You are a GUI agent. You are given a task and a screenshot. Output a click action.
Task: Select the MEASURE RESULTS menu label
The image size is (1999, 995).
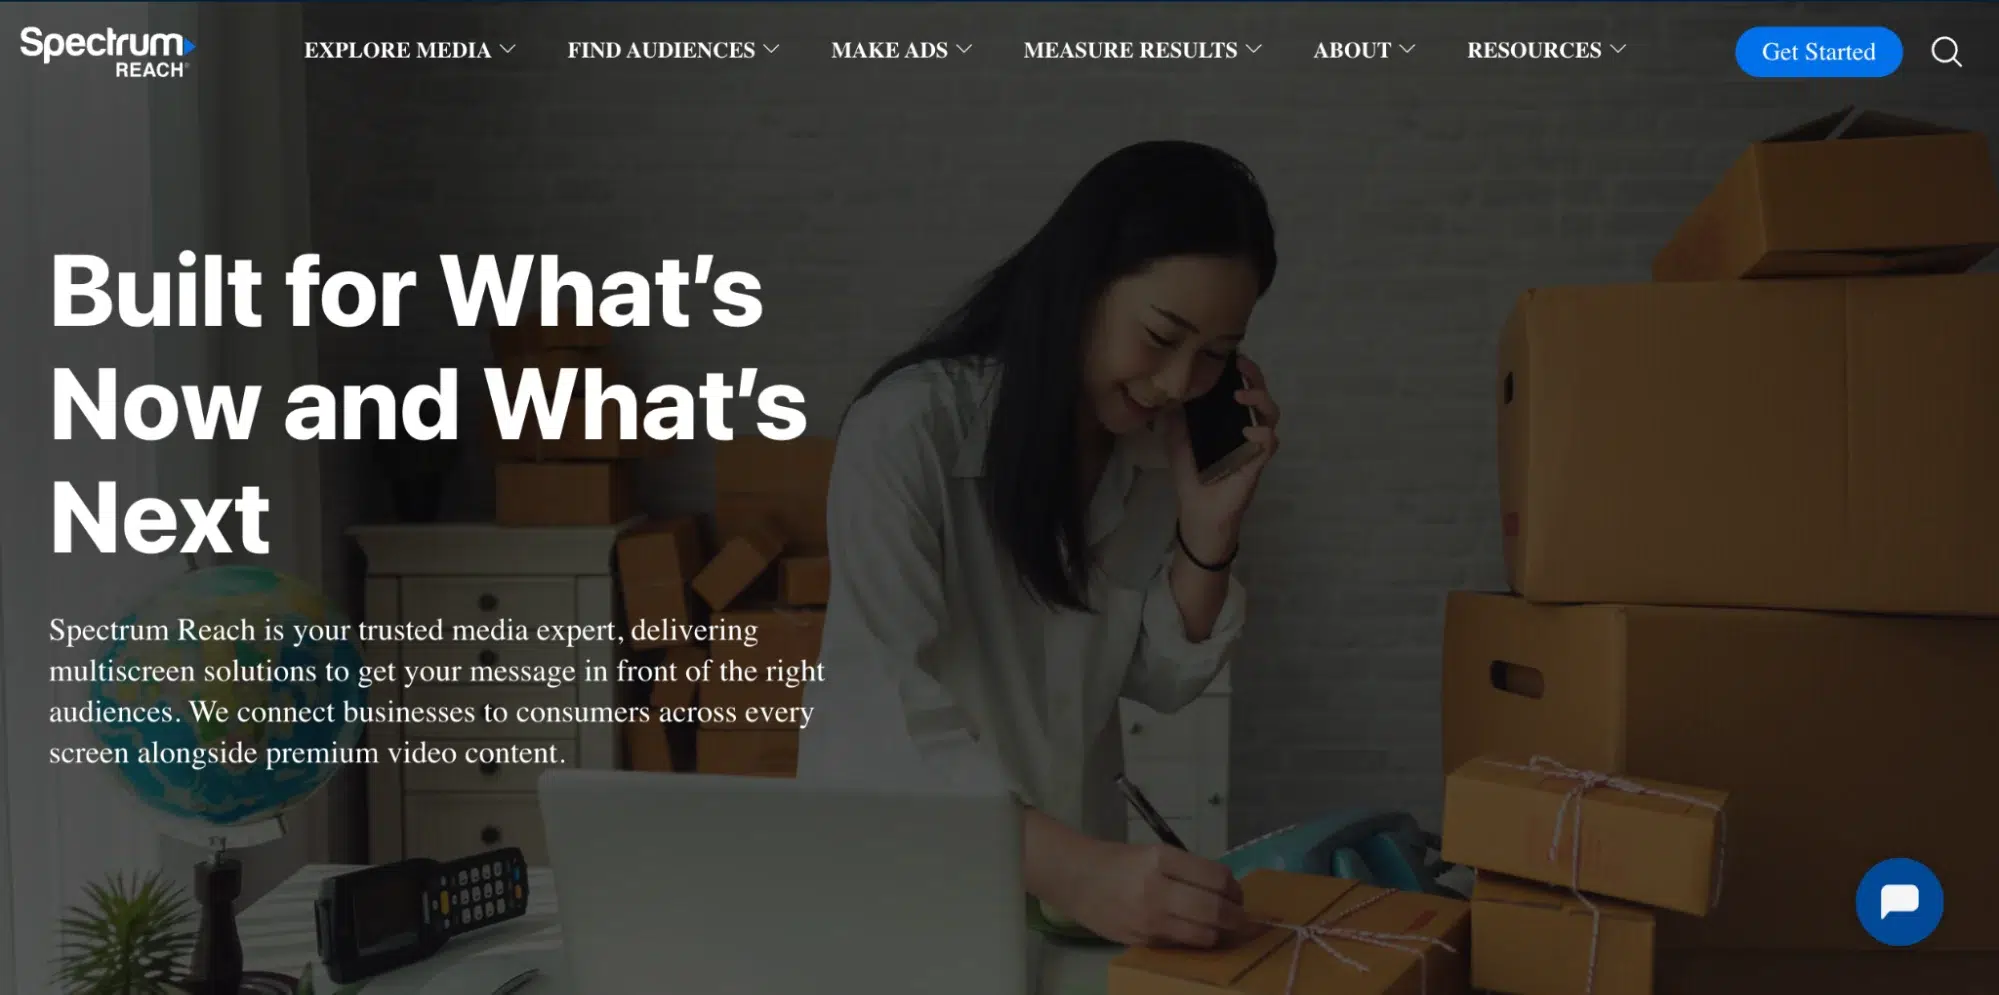[1130, 50]
